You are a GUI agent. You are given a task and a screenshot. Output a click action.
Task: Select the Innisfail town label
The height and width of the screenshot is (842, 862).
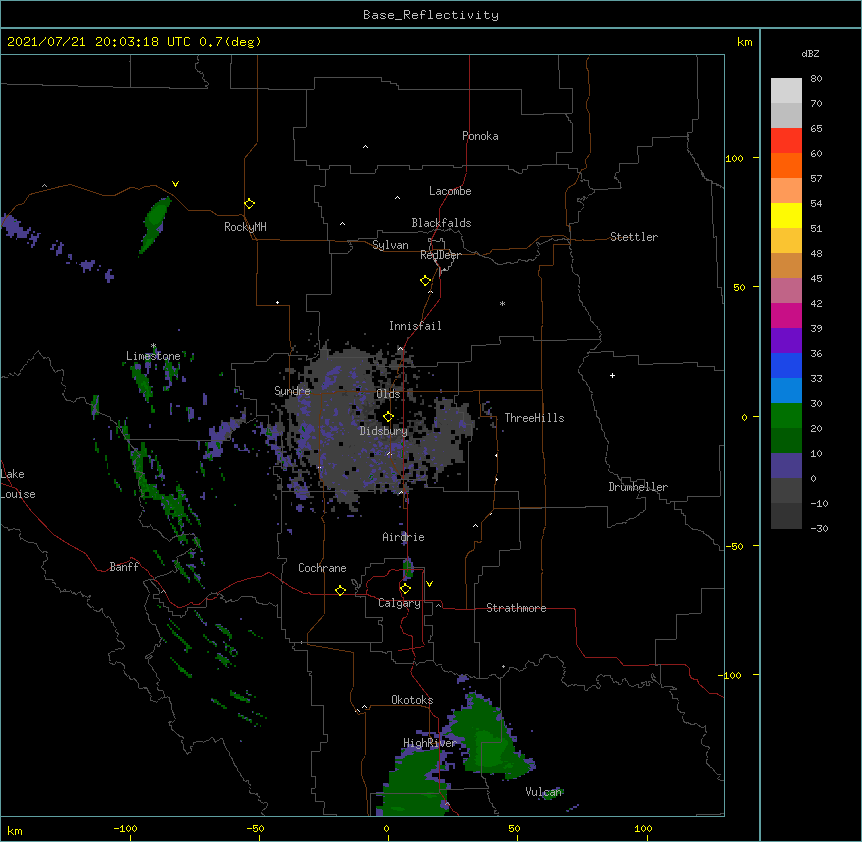click(x=415, y=326)
